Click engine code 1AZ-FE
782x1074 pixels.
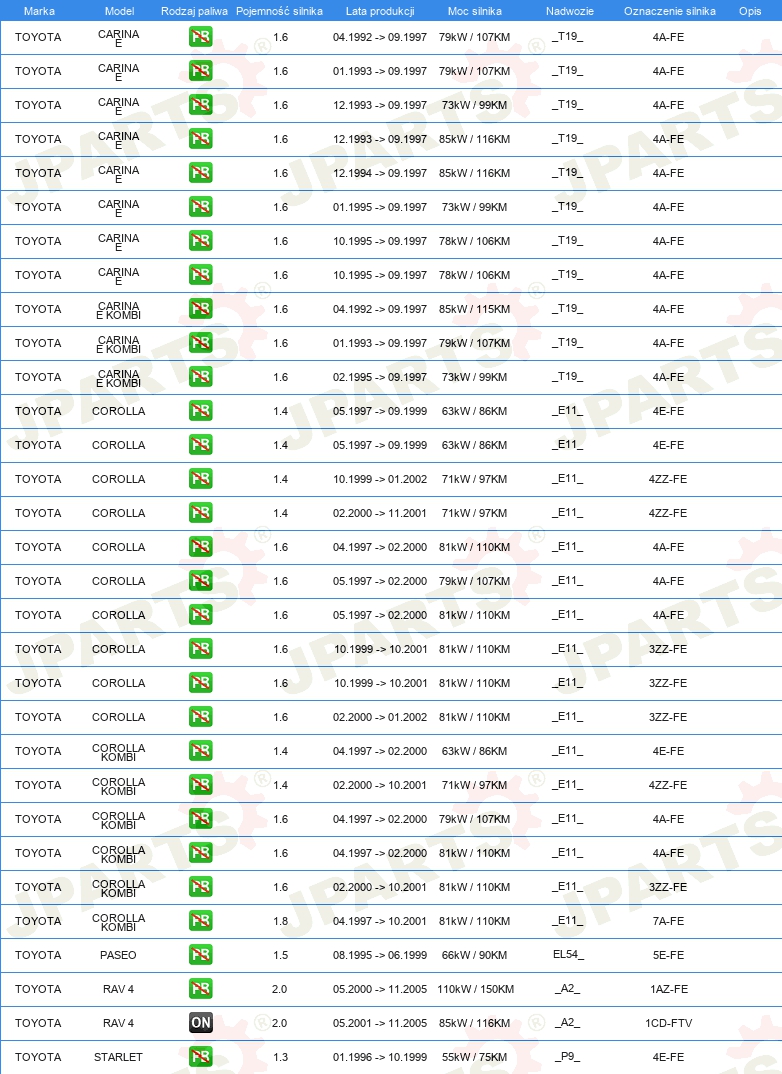[x=669, y=989]
